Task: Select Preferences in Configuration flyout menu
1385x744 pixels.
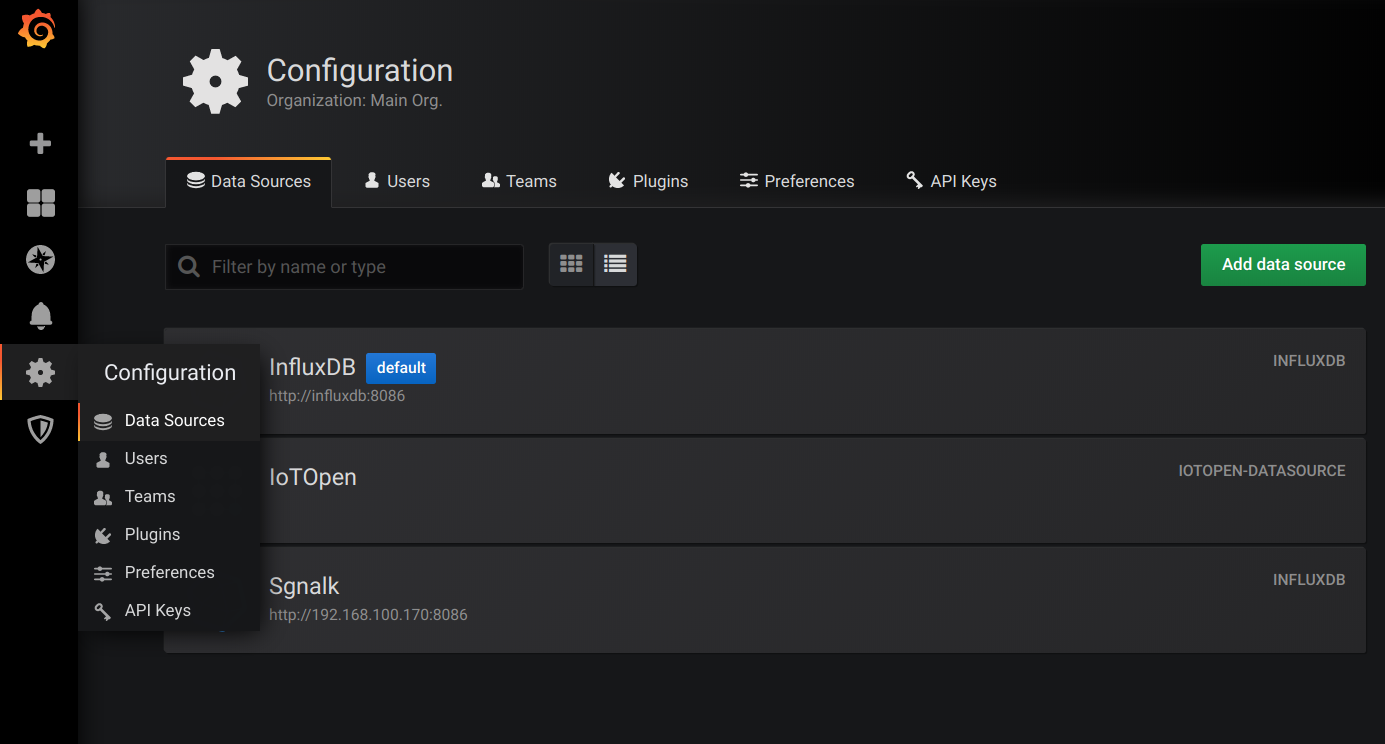Action: (169, 573)
